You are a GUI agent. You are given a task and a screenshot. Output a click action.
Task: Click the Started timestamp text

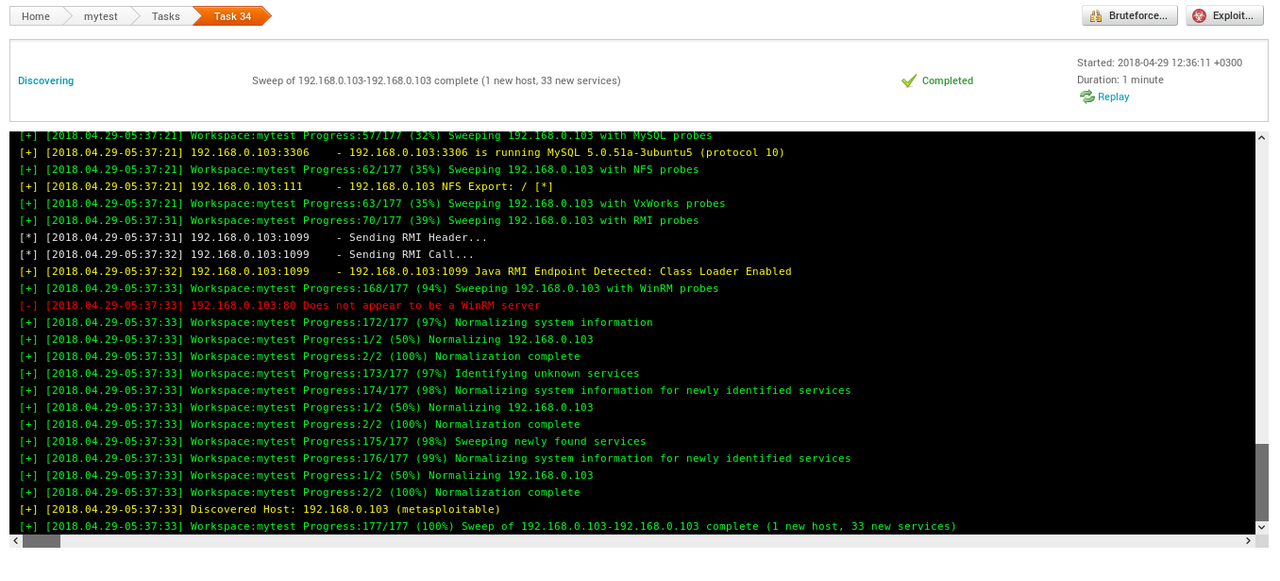[1160, 63]
